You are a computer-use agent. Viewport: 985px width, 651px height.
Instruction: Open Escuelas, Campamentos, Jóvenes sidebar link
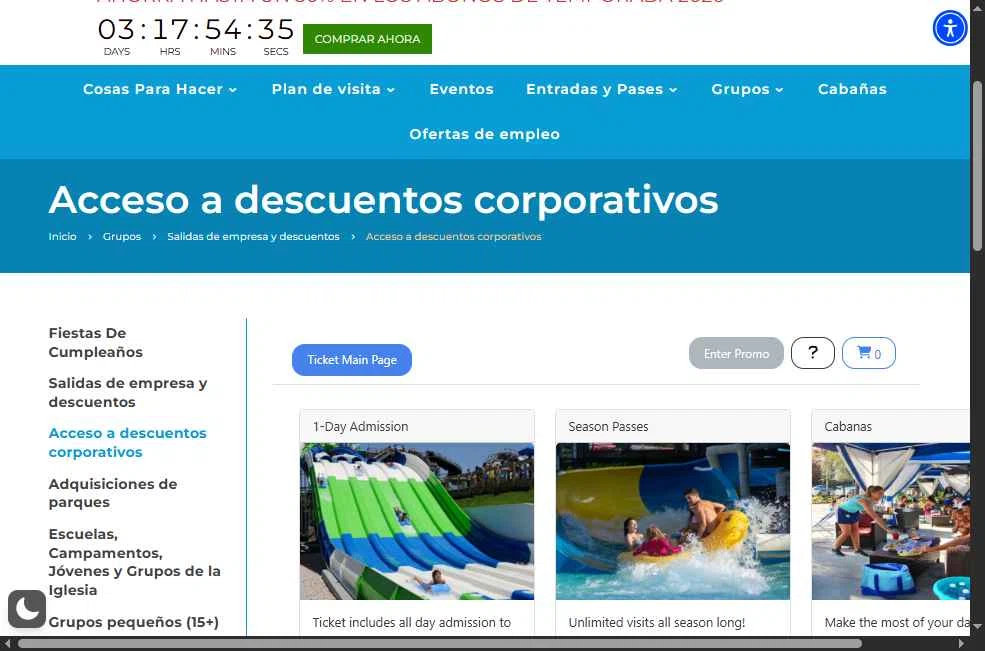pos(134,562)
